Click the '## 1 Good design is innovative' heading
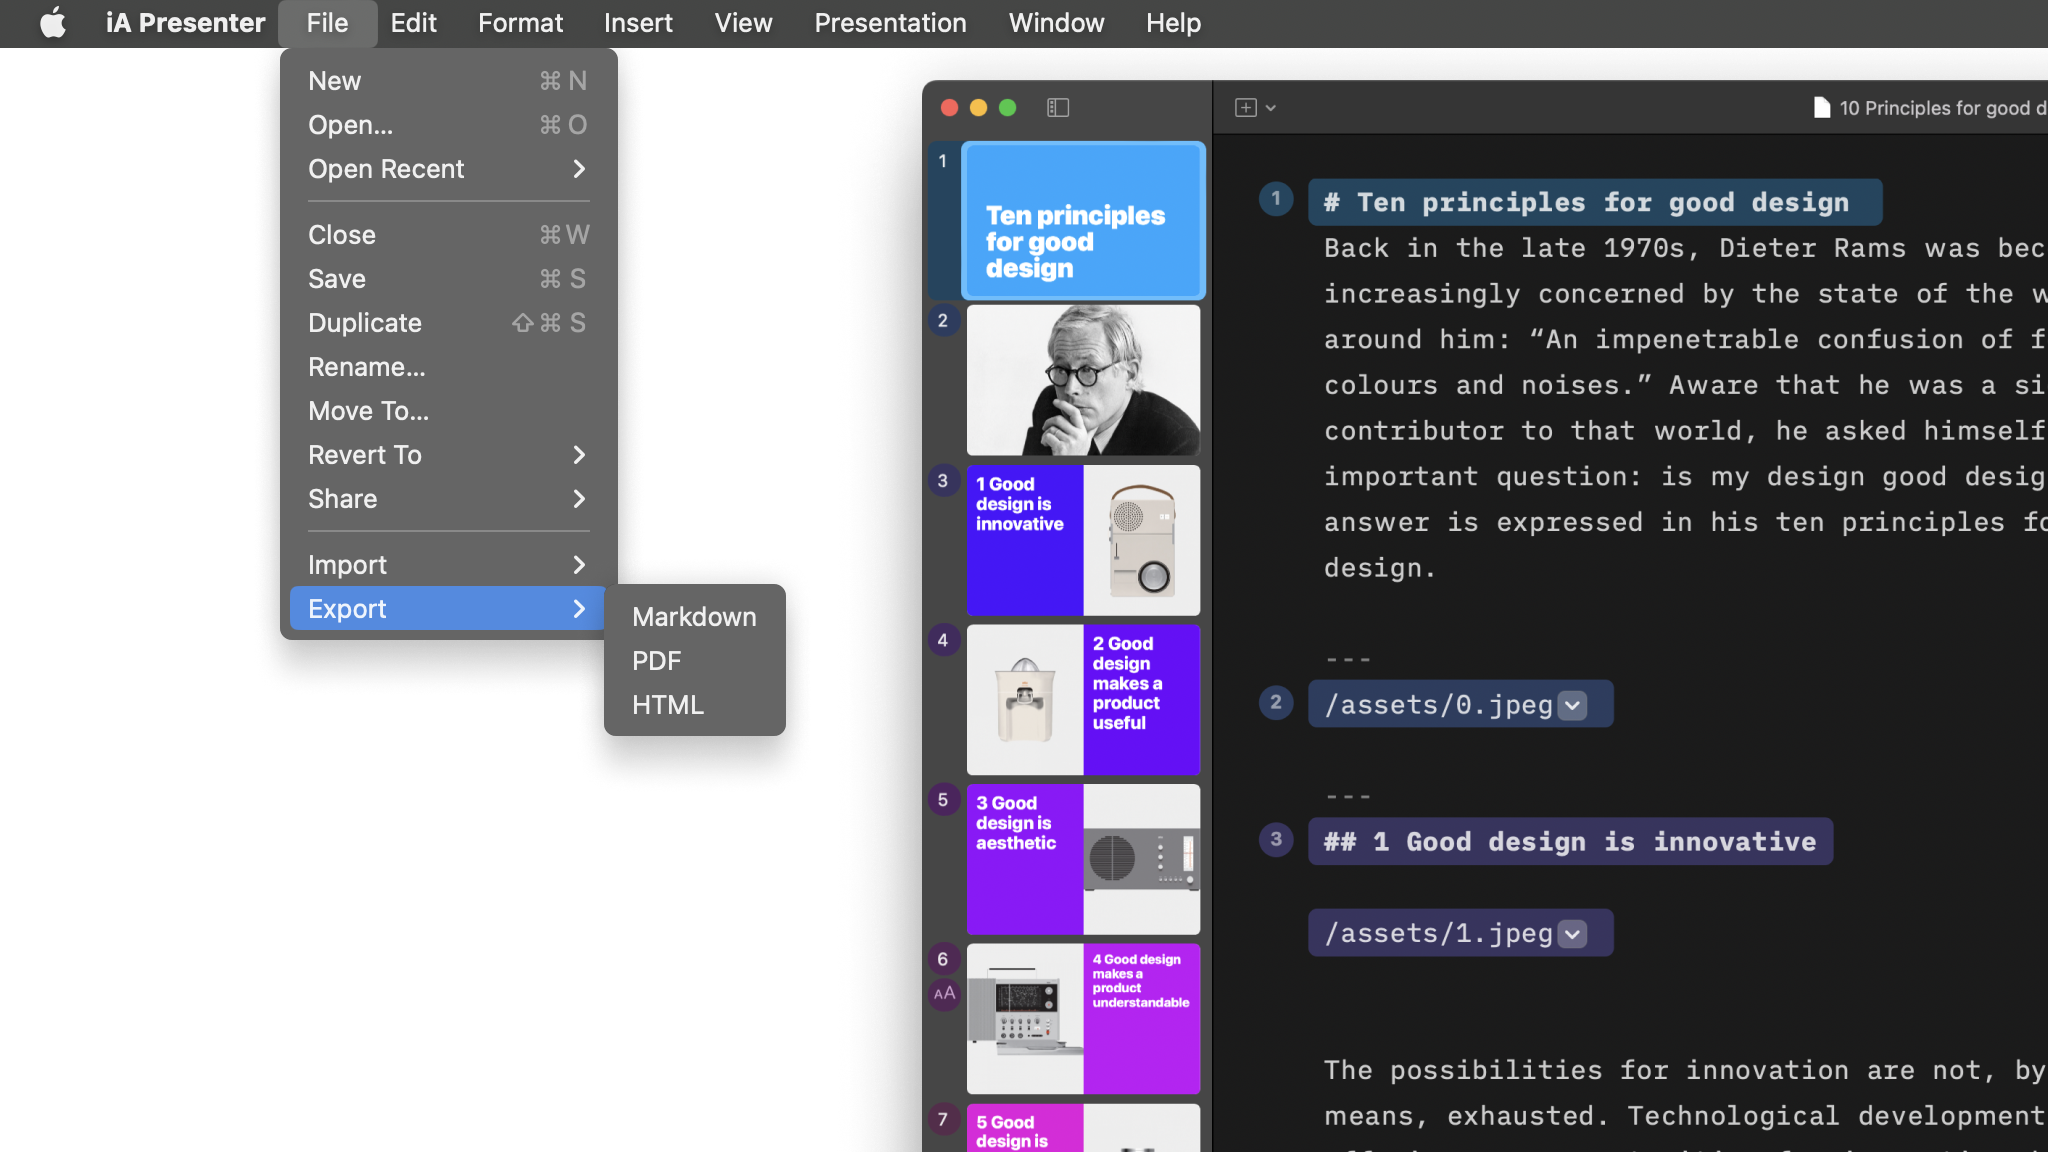 (1570, 842)
